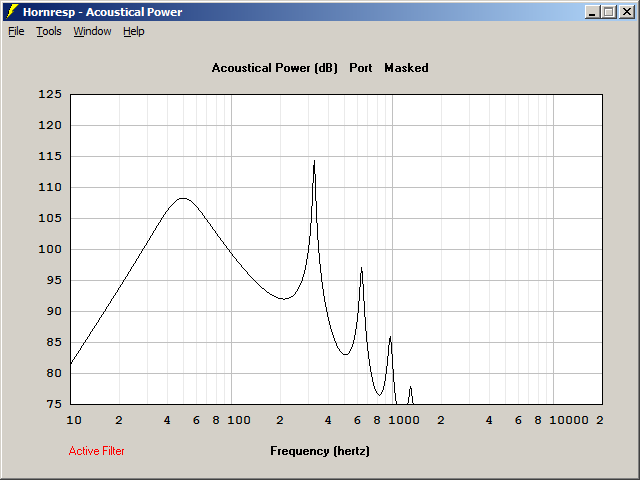Click the curve dip near 92 dB
This screenshot has height=480, width=640.
click(284, 299)
